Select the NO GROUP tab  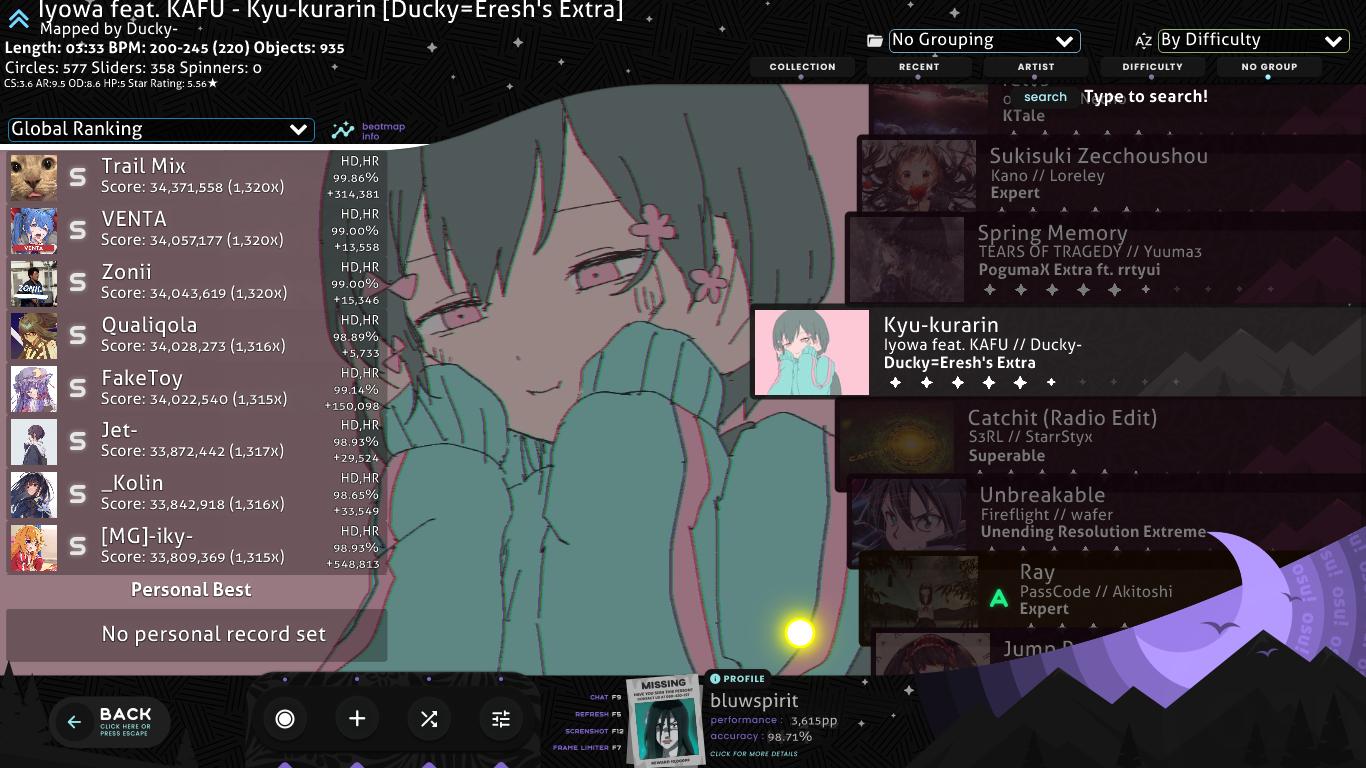(x=1269, y=67)
